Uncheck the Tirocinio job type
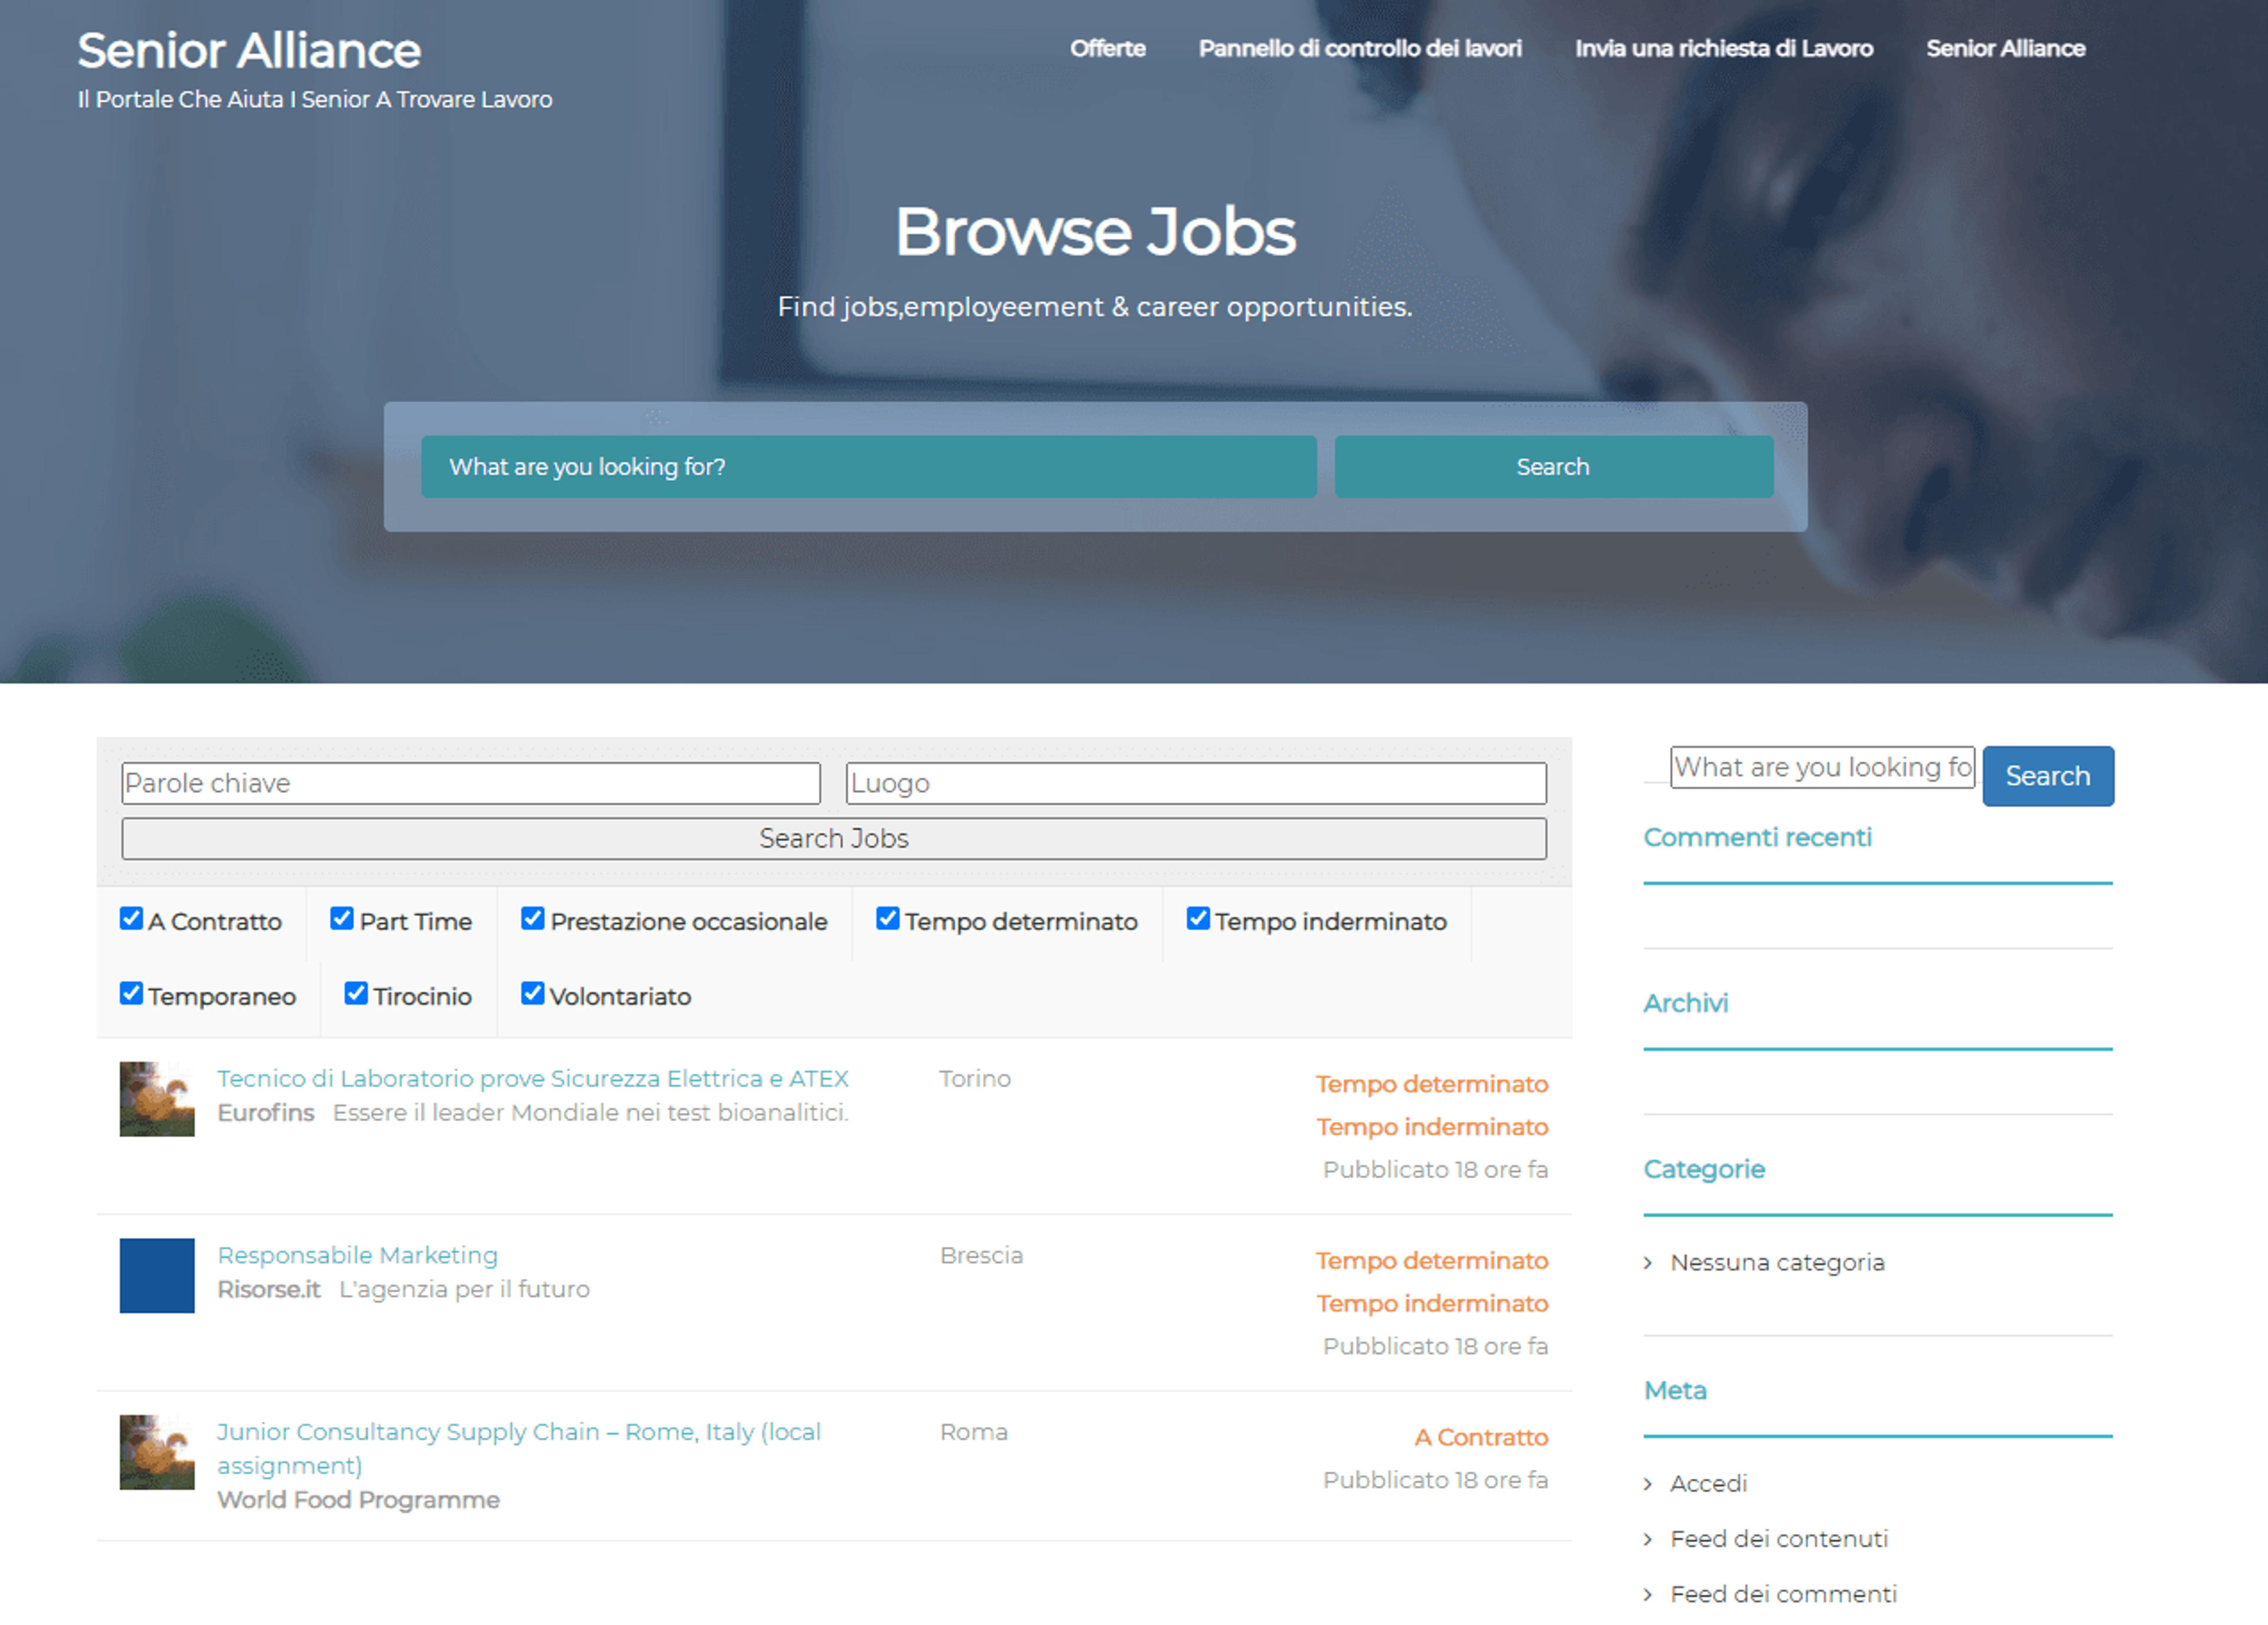Viewport: 2268px width, 1625px height. tap(356, 993)
